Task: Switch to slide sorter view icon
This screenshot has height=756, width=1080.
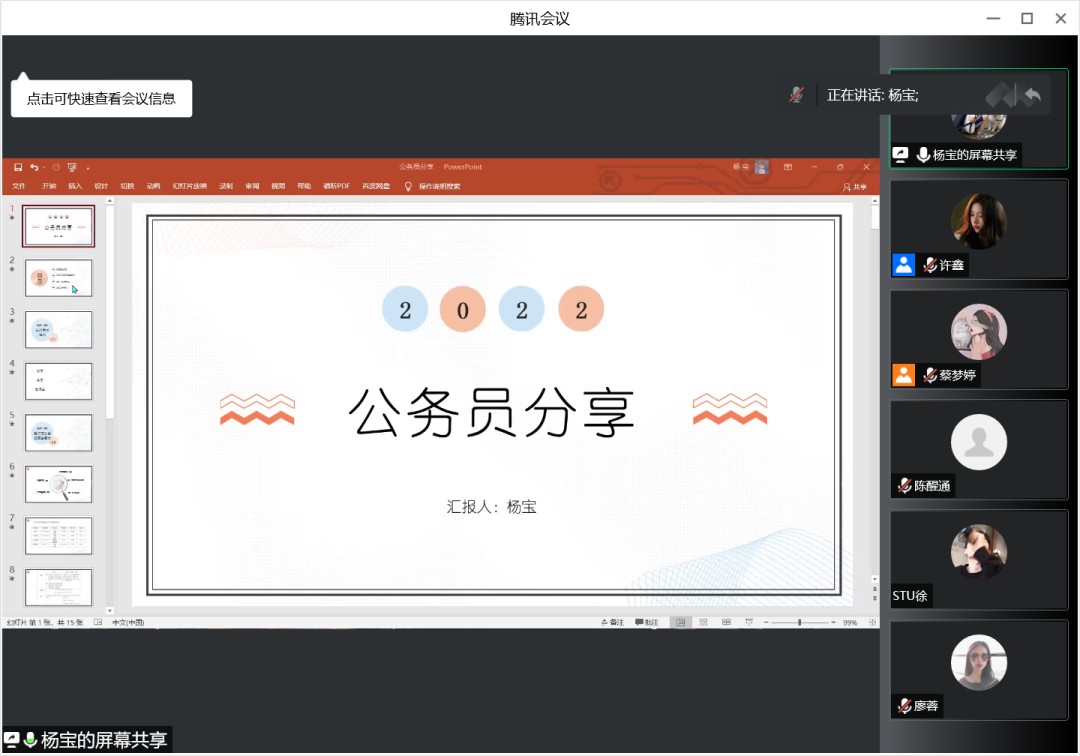Action: coord(703,622)
